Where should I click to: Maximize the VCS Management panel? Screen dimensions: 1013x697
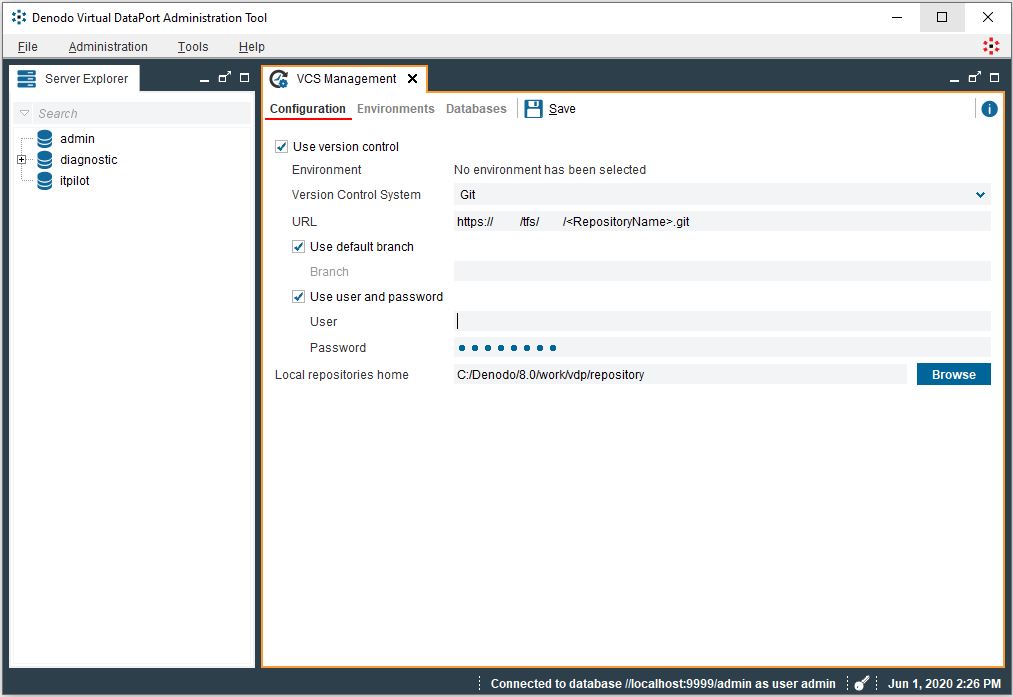(994, 78)
